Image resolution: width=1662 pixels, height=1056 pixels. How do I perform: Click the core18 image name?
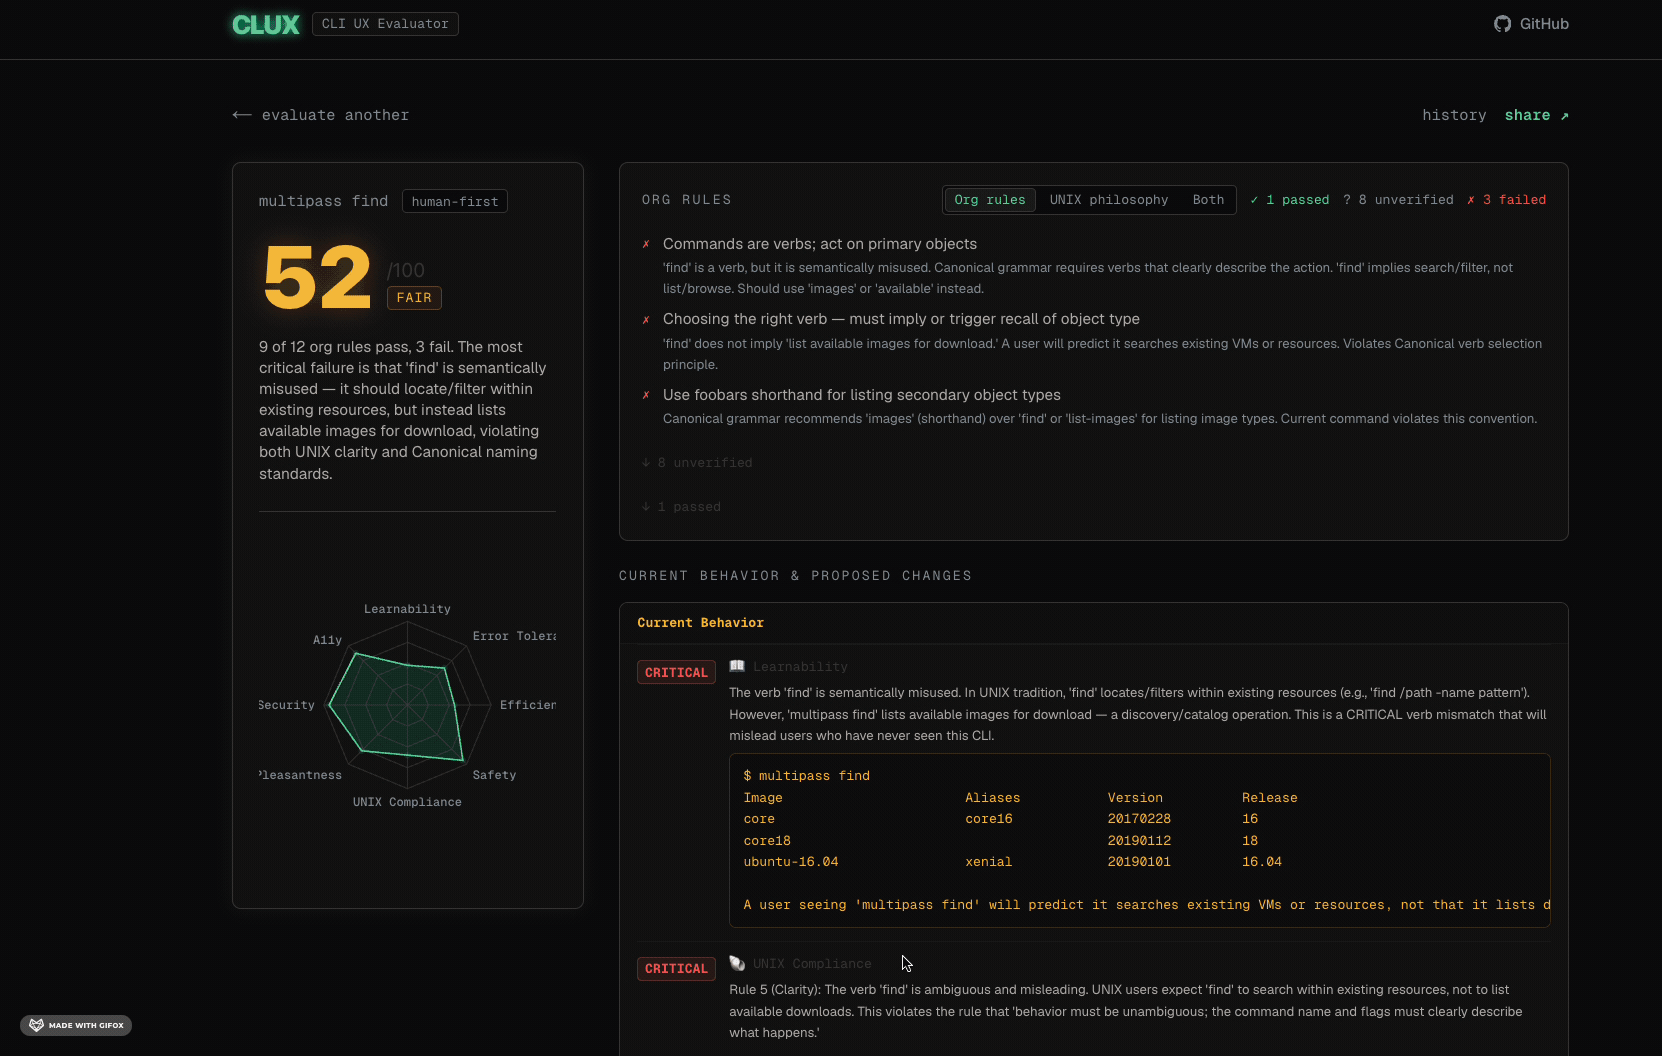(x=767, y=841)
